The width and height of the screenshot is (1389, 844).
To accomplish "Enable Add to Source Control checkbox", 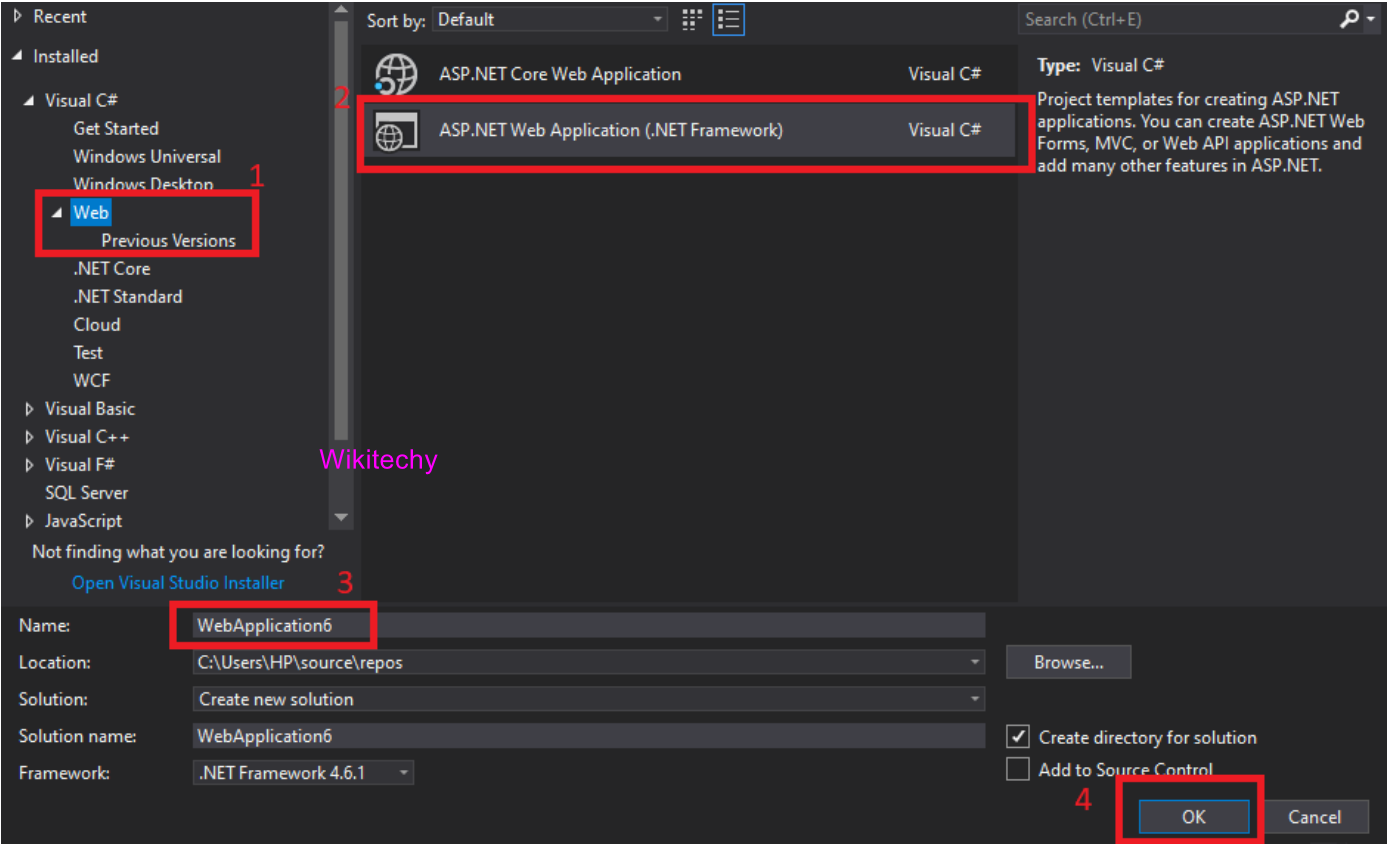I will [x=1018, y=769].
